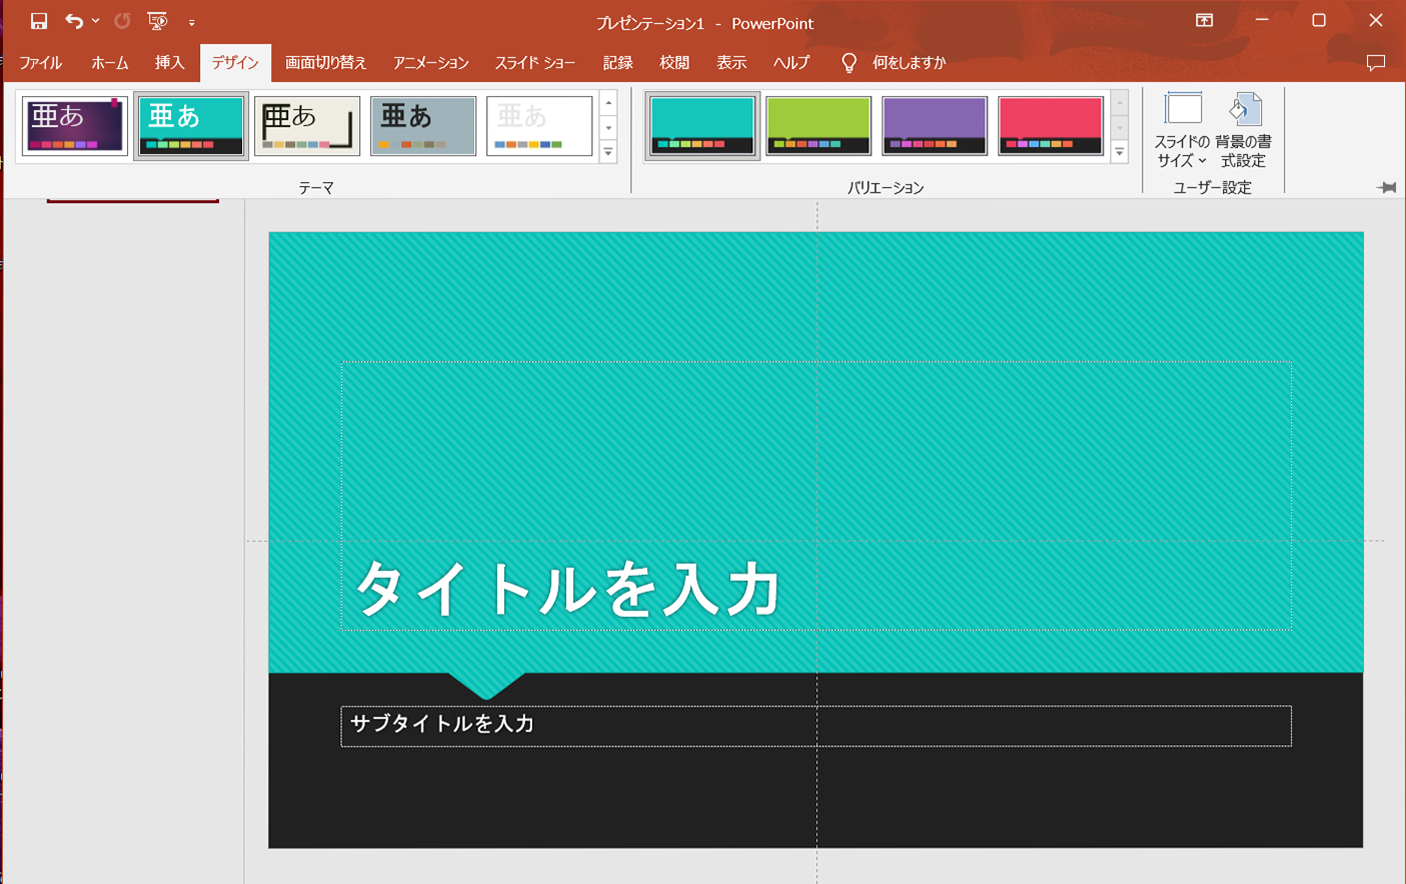Image resolution: width=1406 pixels, height=884 pixels.
Task: Select the third theme thumbnail
Action: (307, 124)
